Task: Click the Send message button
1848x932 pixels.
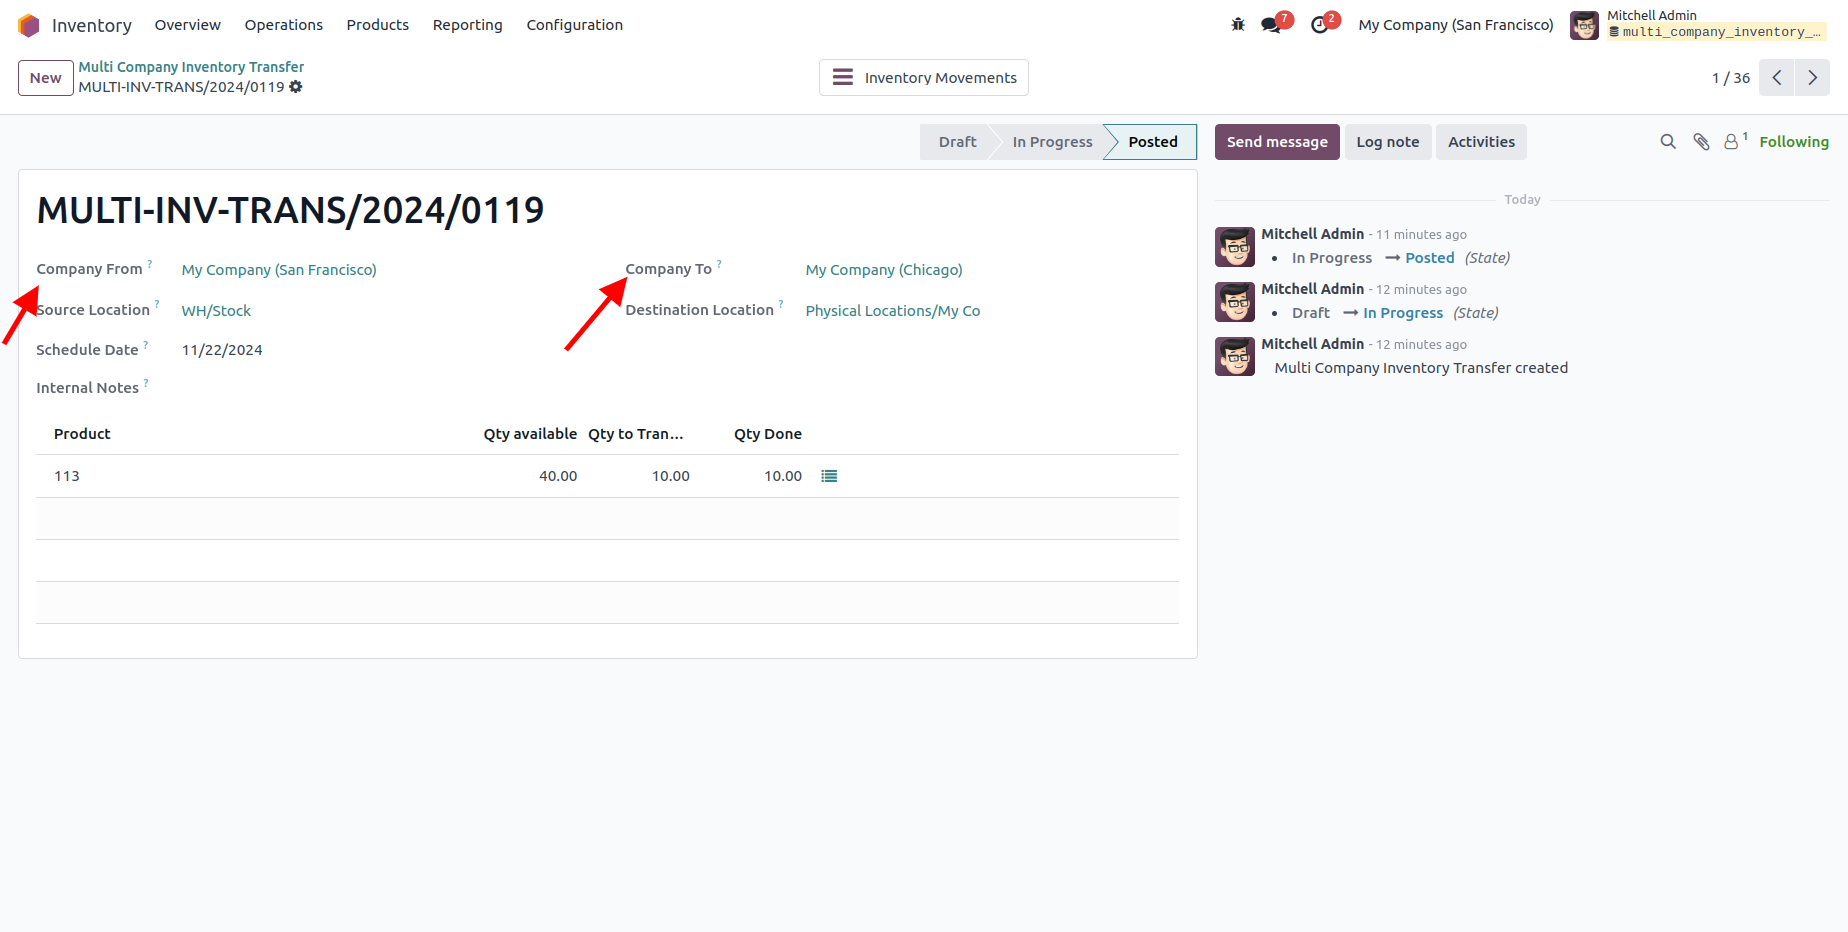Action: 1276,142
